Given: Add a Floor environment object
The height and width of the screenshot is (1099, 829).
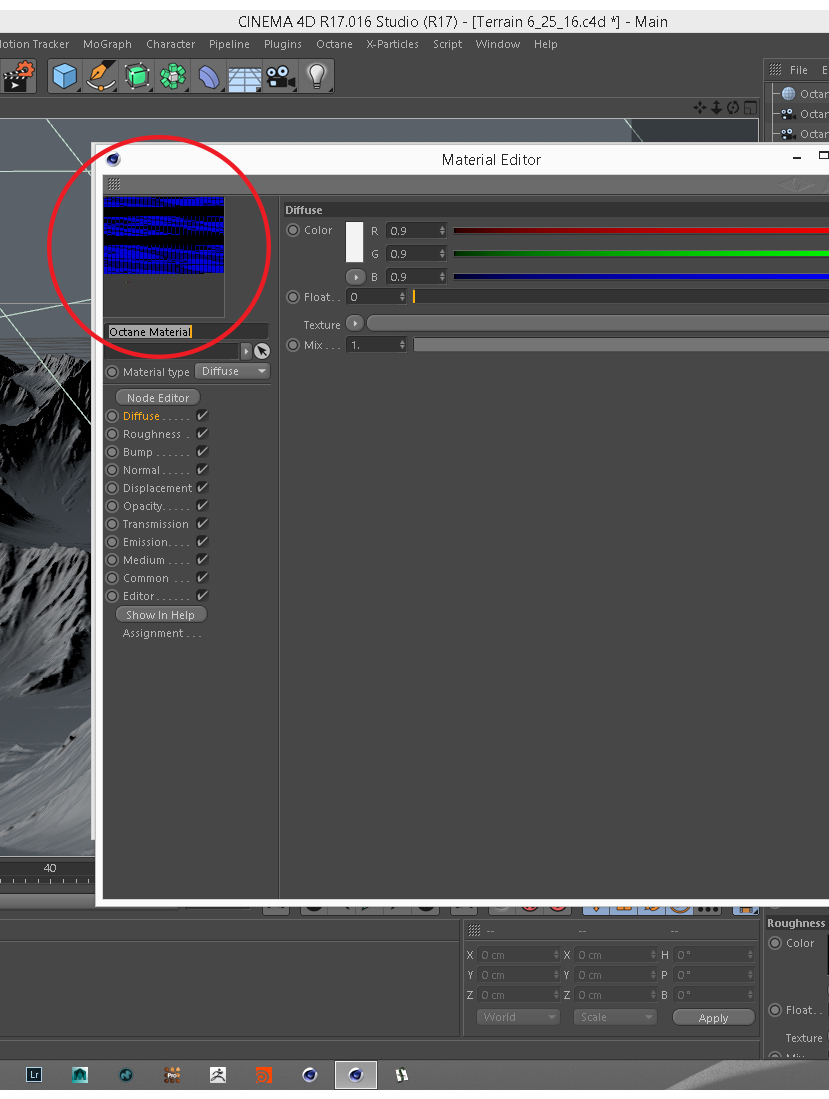Looking at the screenshot, I should tap(245, 78).
